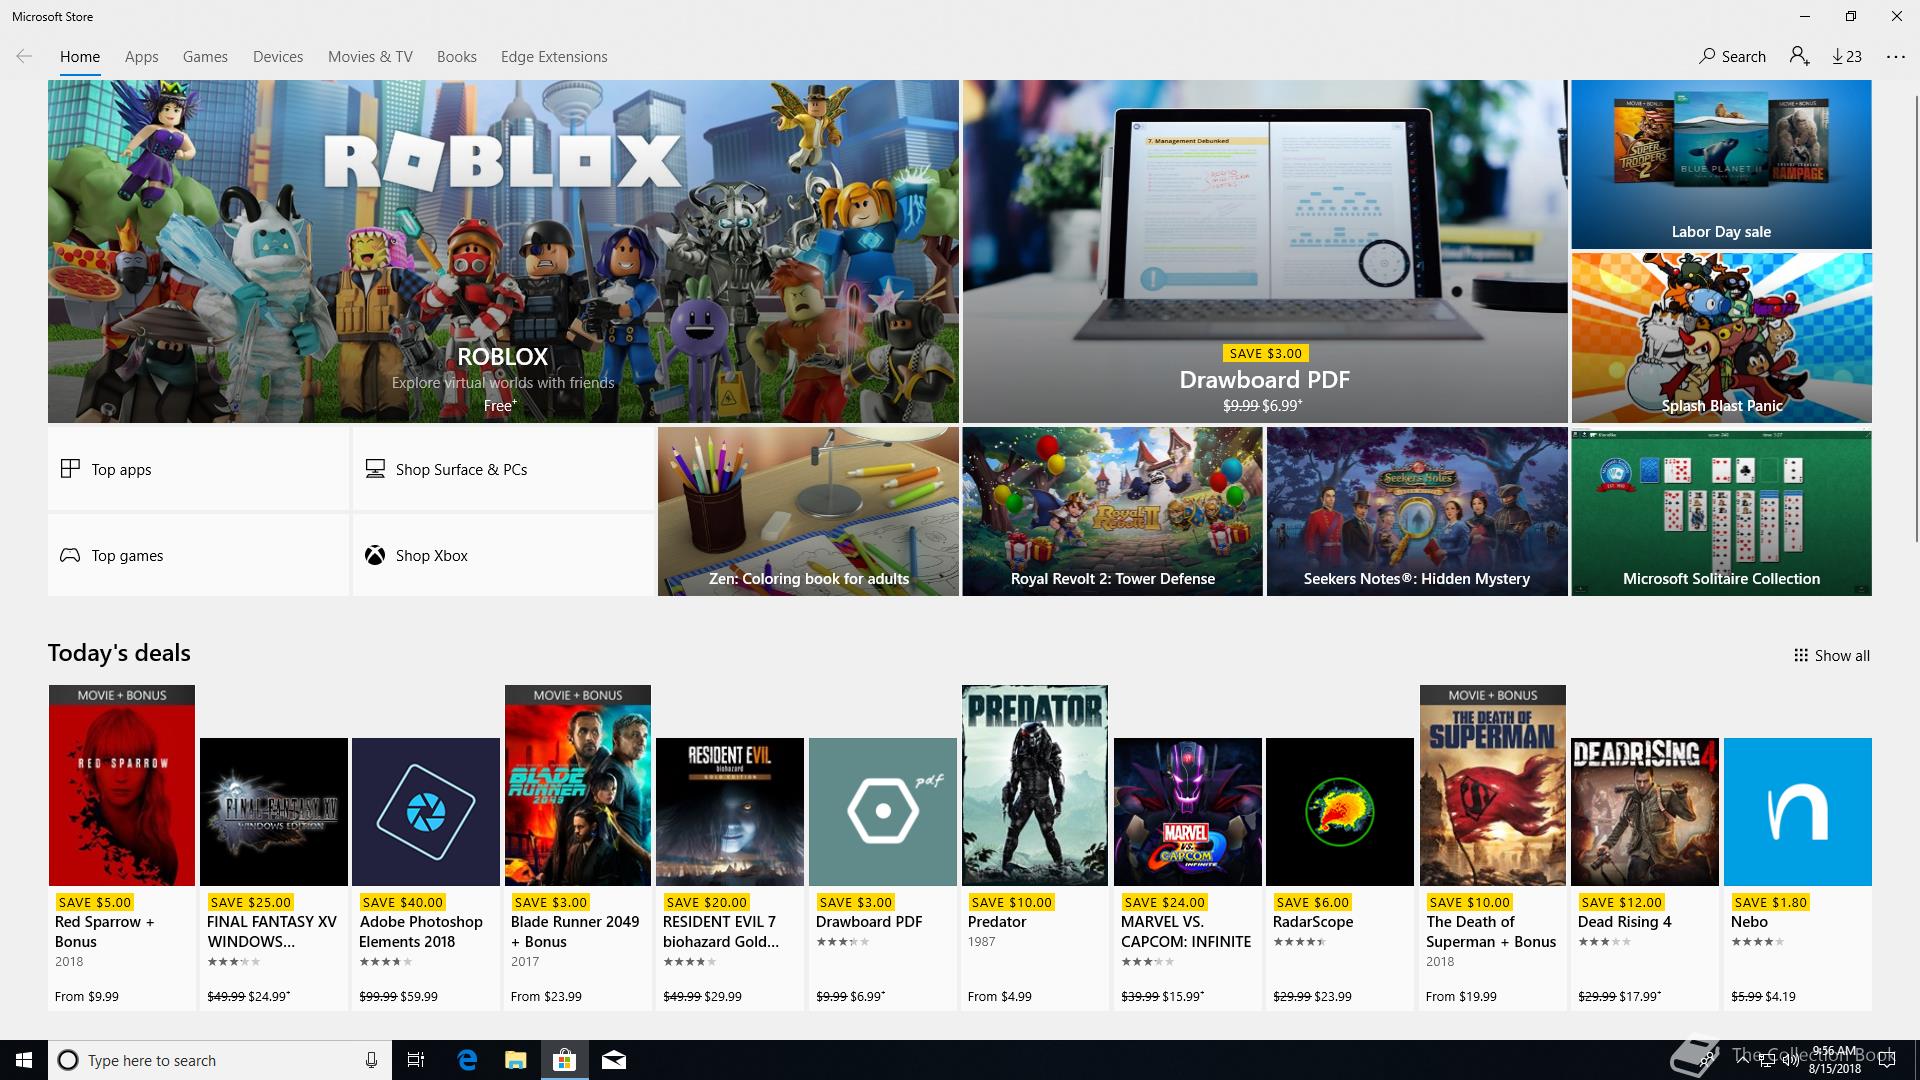Click the taskbar search box

tap(219, 1060)
